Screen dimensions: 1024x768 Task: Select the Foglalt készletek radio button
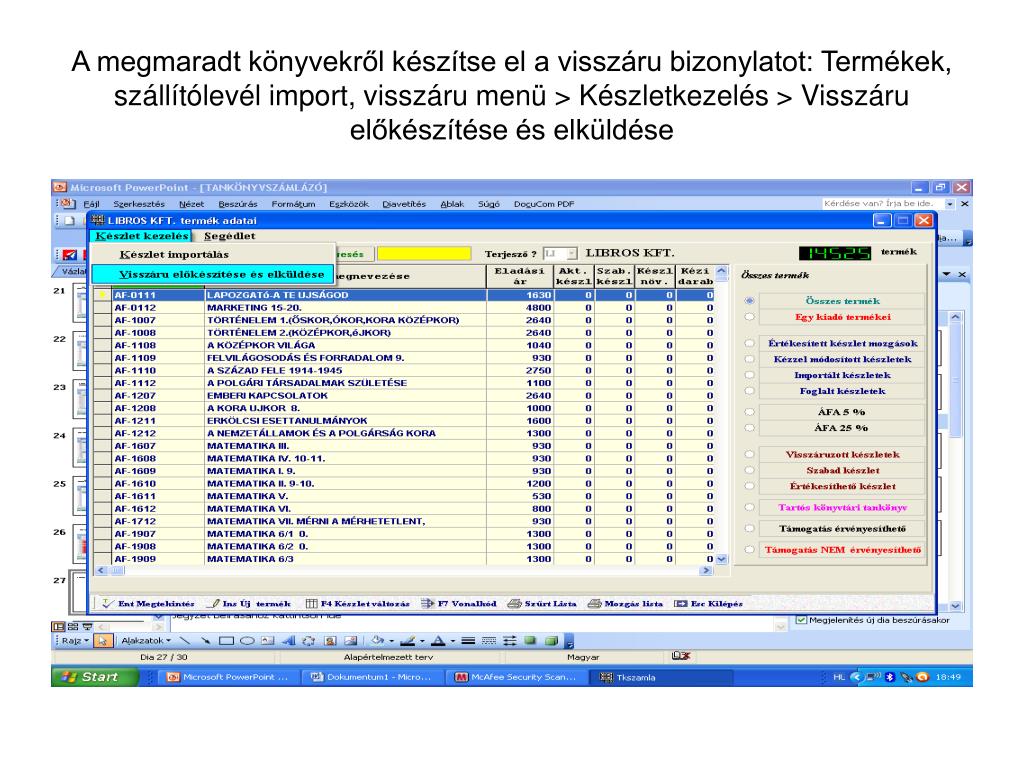click(x=750, y=391)
